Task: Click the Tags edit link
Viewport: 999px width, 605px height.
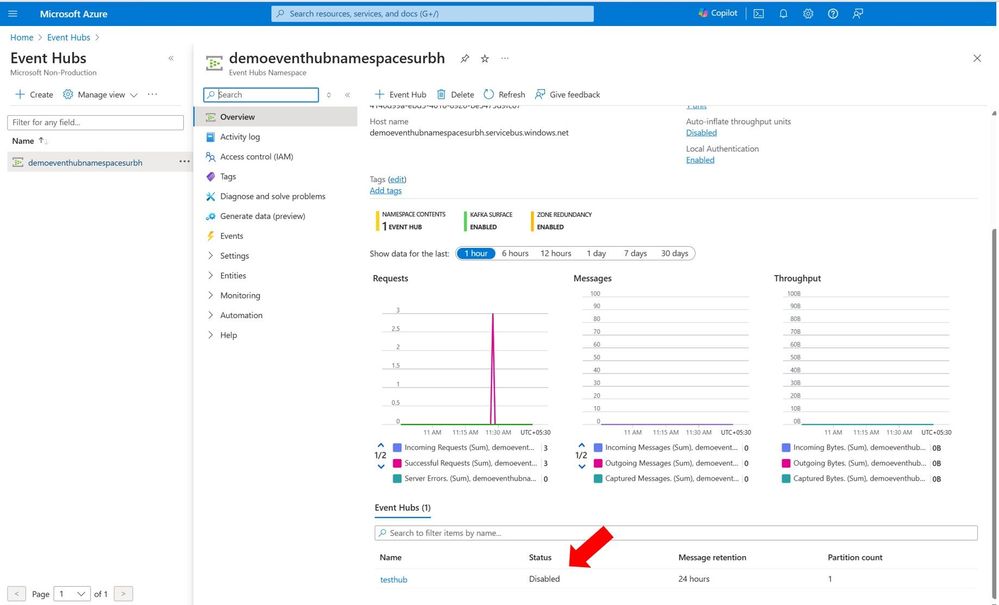Action: pyautogui.click(x=397, y=179)
